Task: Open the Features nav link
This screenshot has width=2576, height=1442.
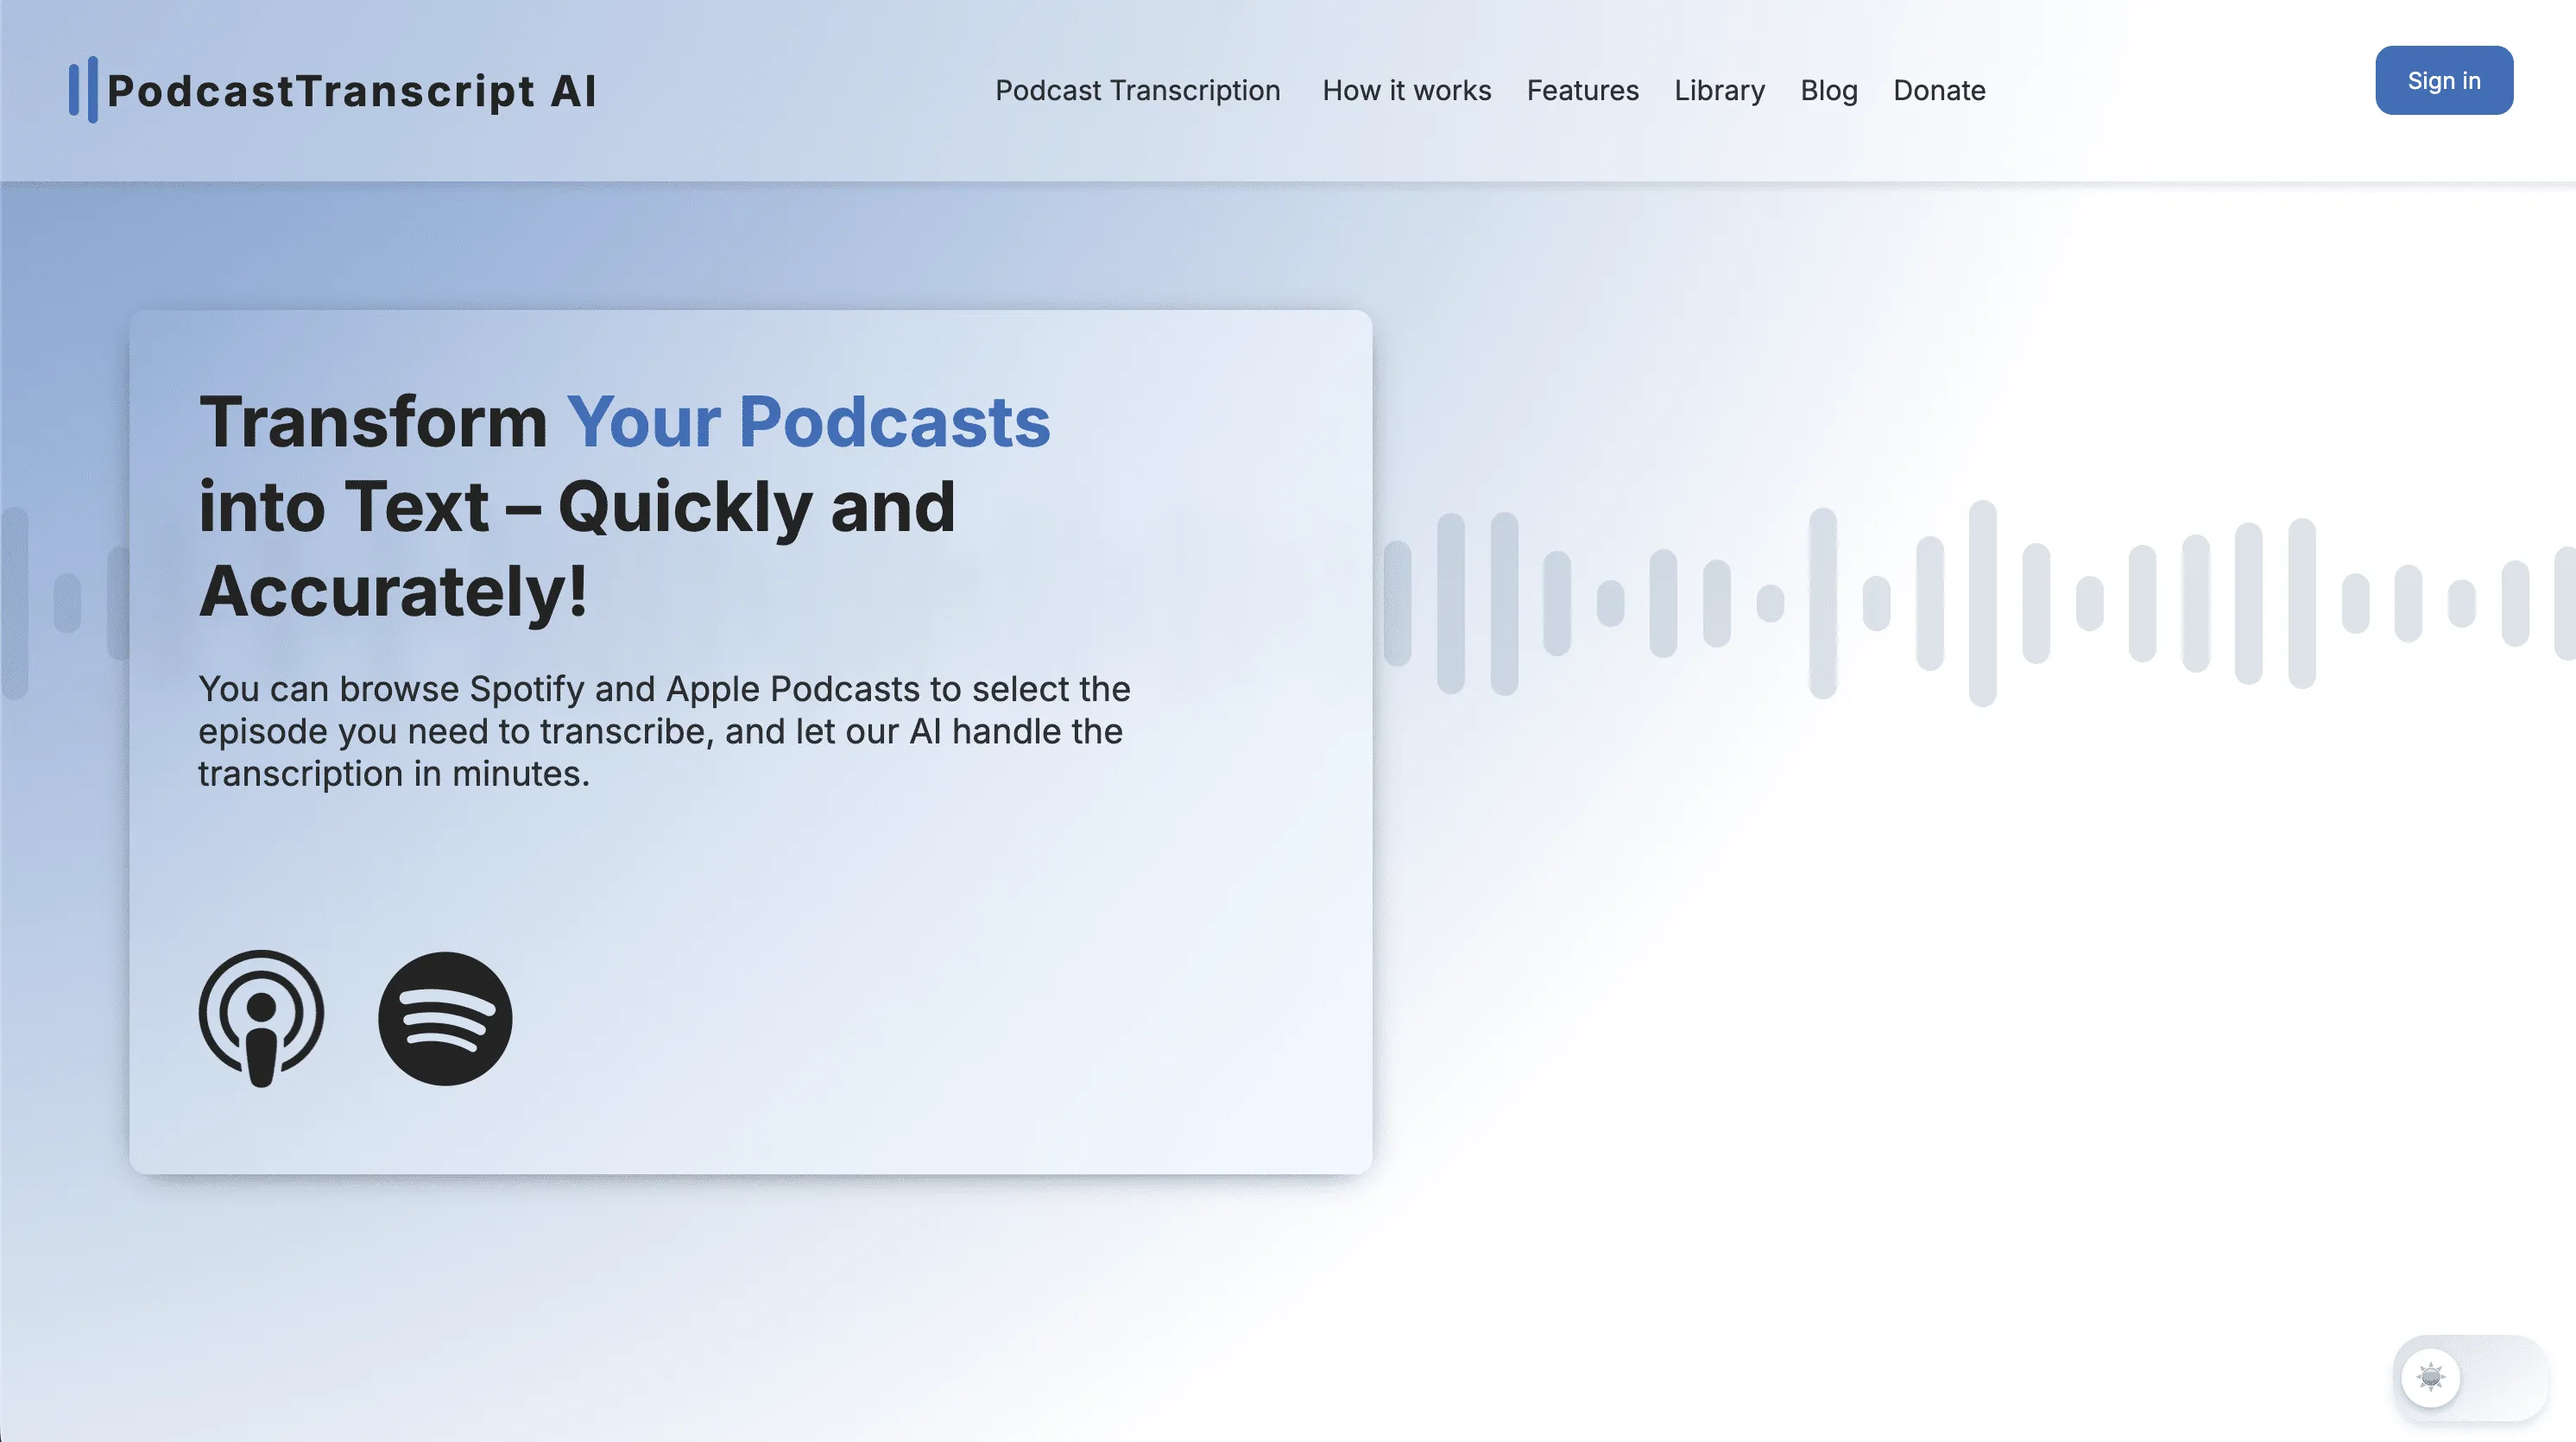Action: pyautogui.click(x=1582, y=90)
